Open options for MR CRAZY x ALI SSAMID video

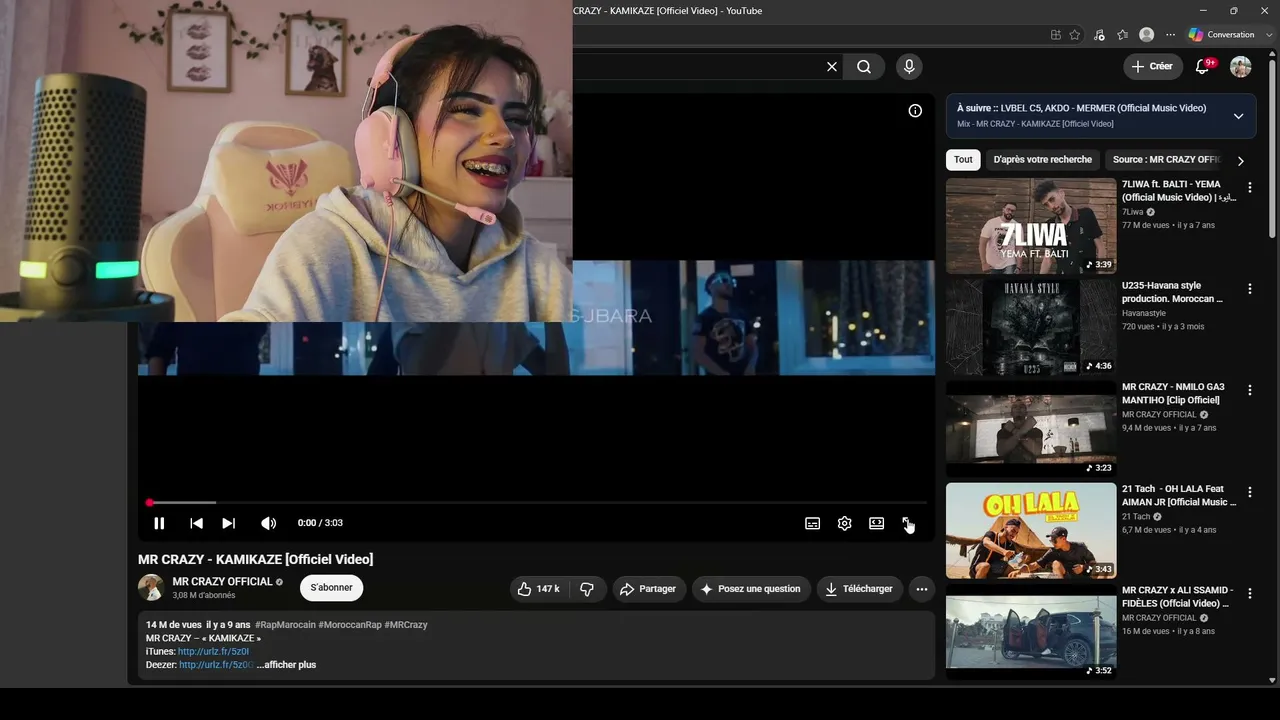click(x=1249, y=593)
